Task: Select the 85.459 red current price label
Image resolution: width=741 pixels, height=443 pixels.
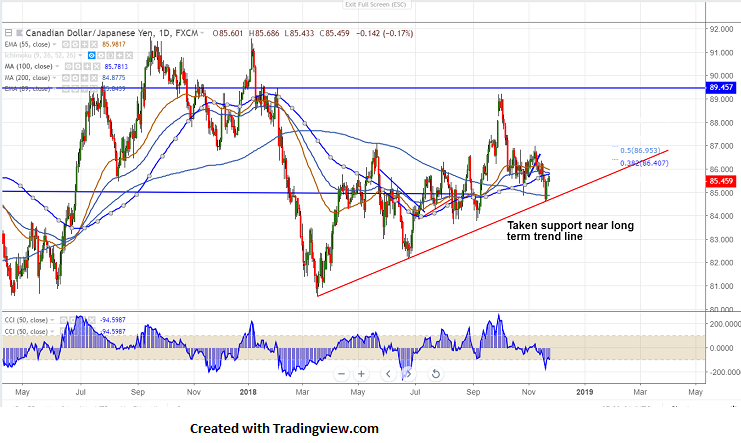Action: [721, 181]
